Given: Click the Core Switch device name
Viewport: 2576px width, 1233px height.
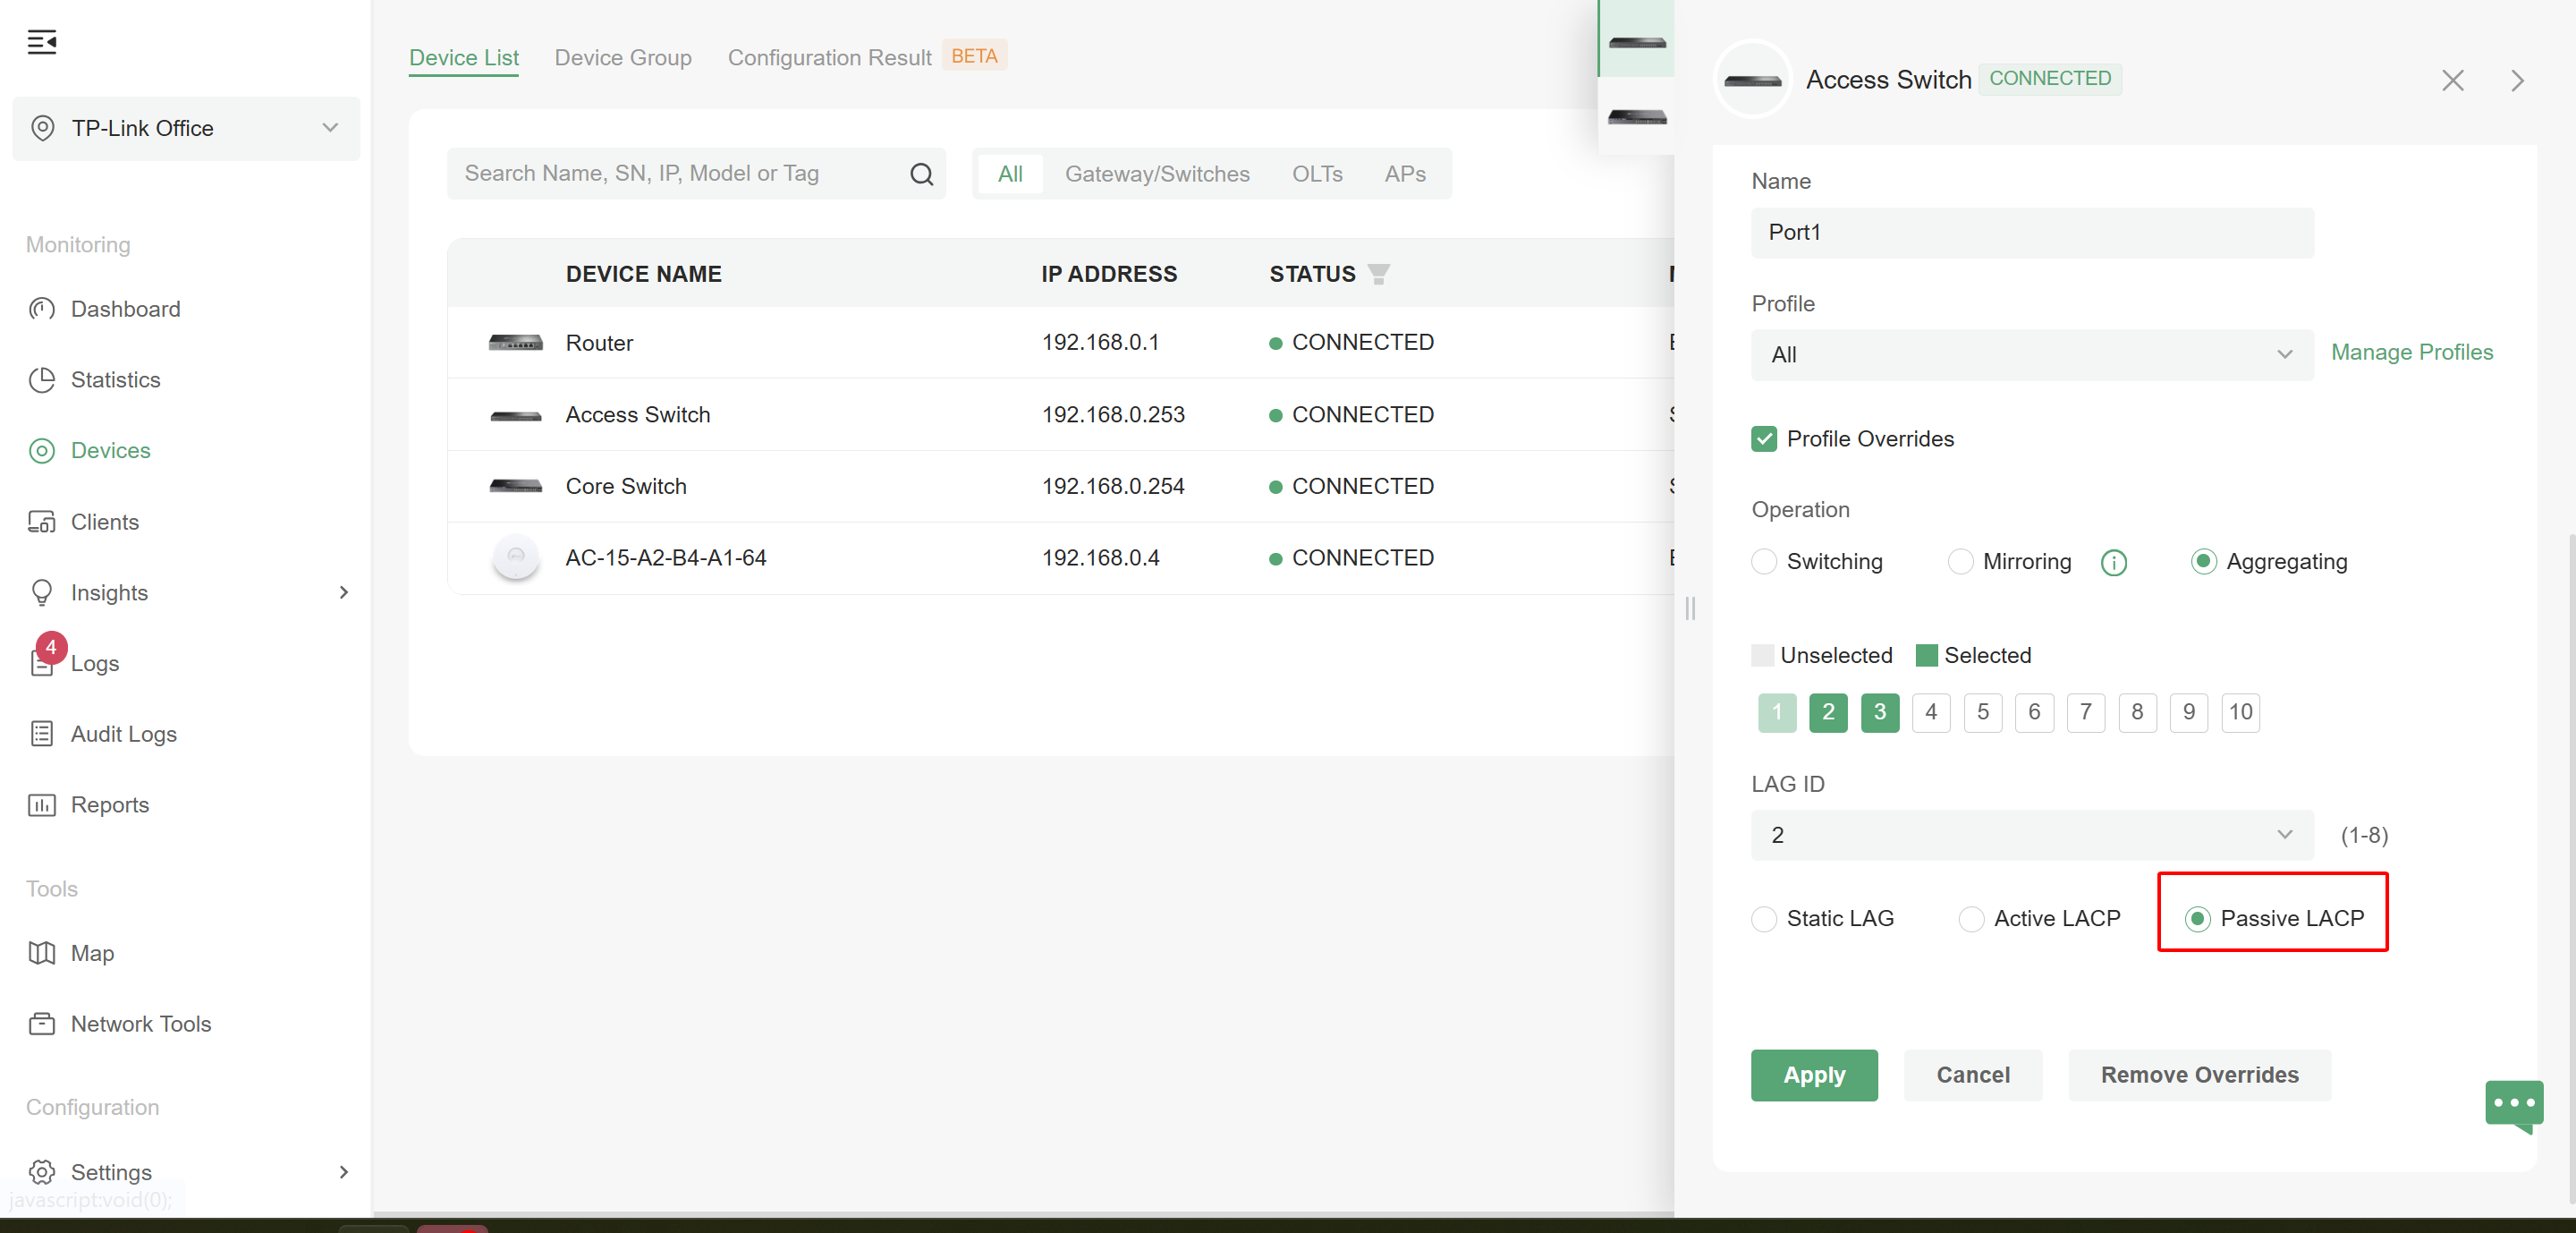Looking at the screenshot, I should click(626, 486).
